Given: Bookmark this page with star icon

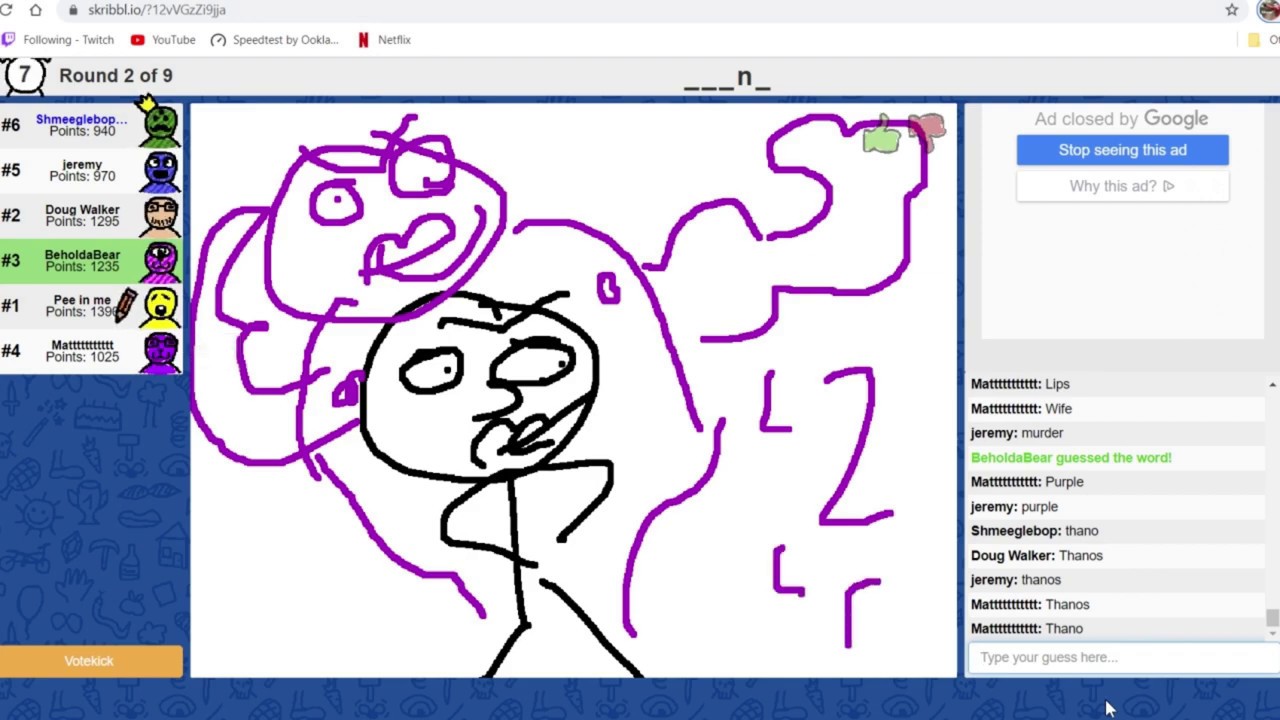Looking at the screenshot, I should point(1232,10).
